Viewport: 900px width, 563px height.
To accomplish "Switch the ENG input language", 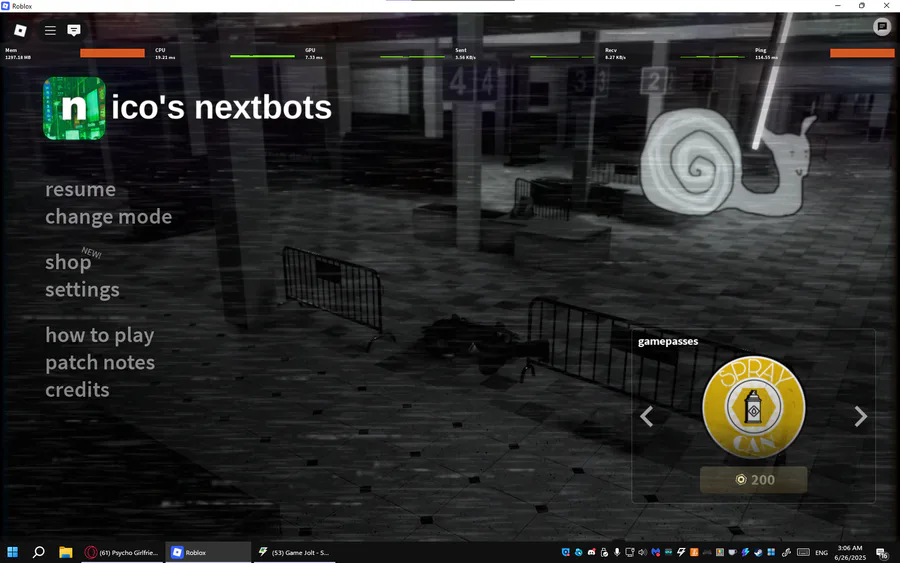I will [821, 553].
